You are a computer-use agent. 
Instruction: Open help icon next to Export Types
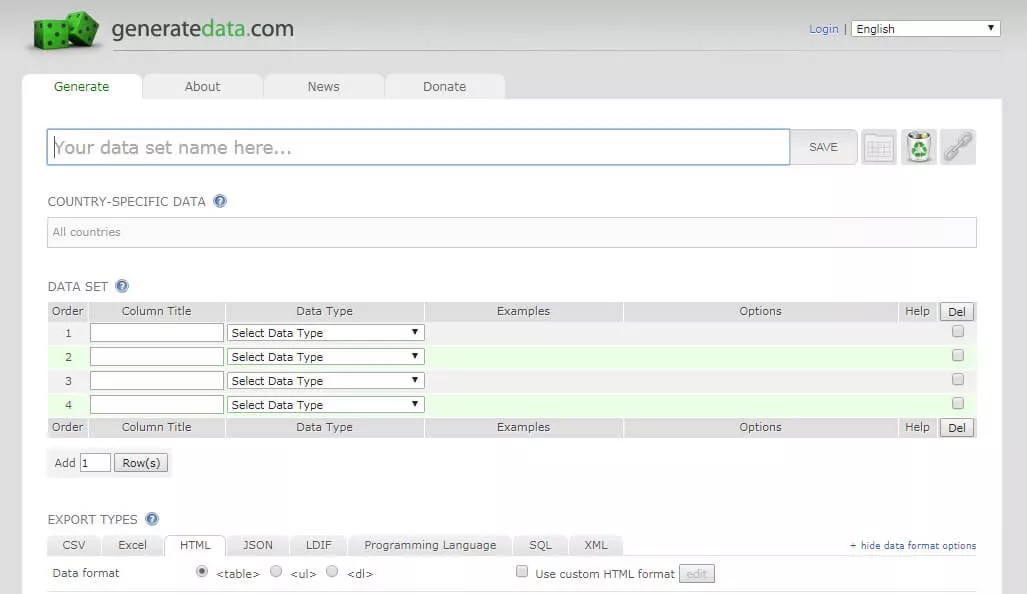(152, 519)
